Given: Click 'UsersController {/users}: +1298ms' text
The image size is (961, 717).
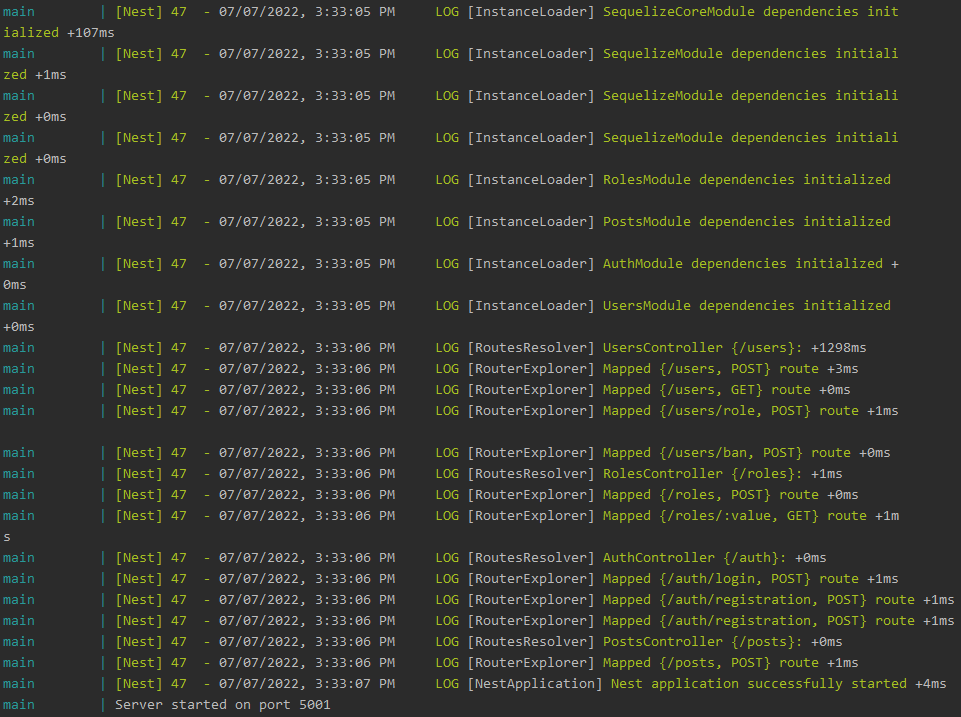Looking at the screenshot, I should pos(734,347).
